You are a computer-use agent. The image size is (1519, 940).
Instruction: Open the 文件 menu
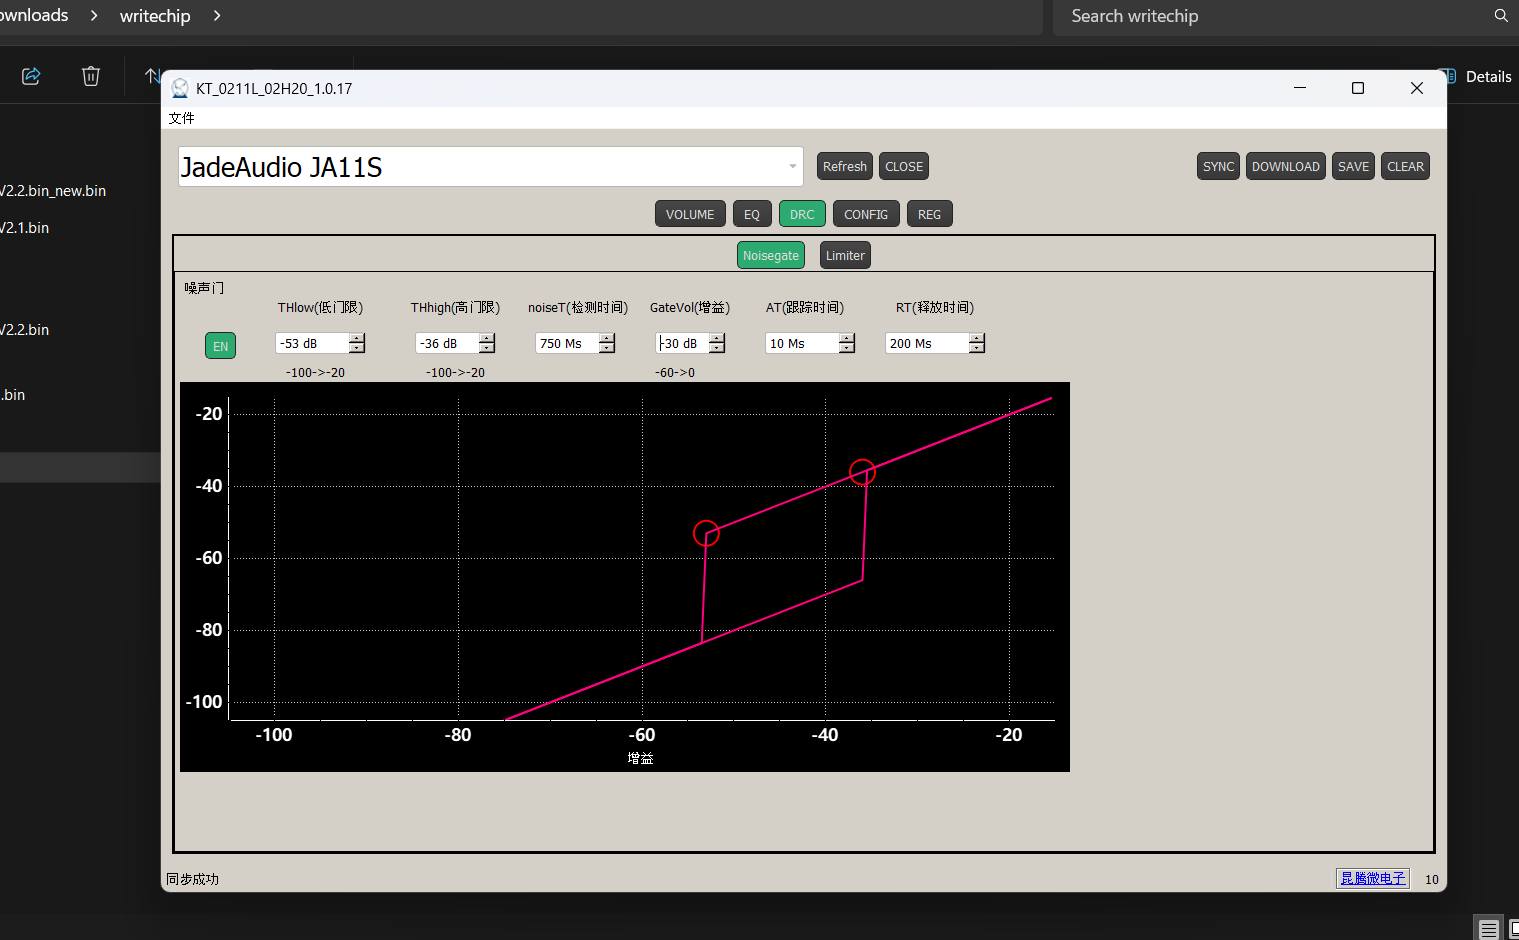tap(182, 118)
